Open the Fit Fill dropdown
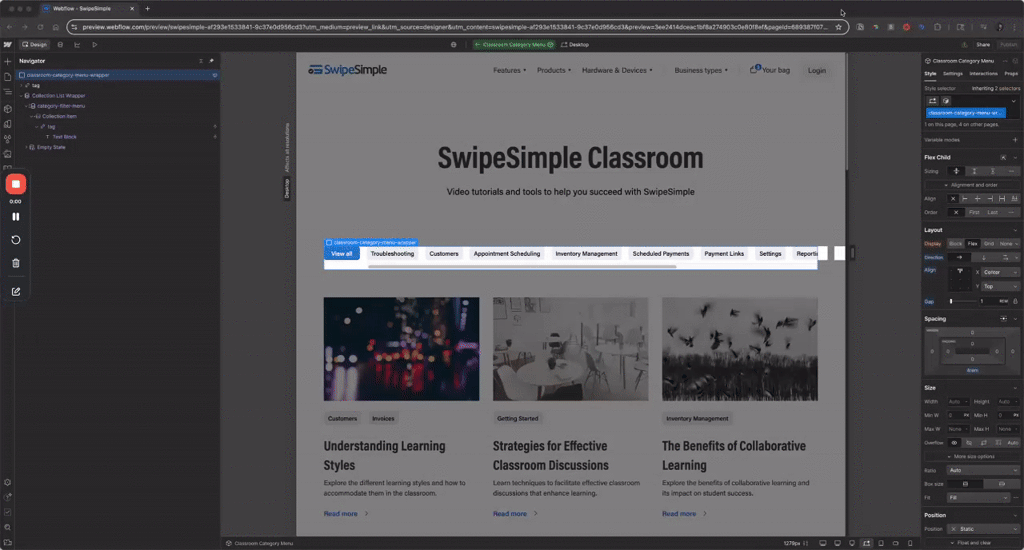Viewport: 1024px width, 550px height. (x=979, y=498)
